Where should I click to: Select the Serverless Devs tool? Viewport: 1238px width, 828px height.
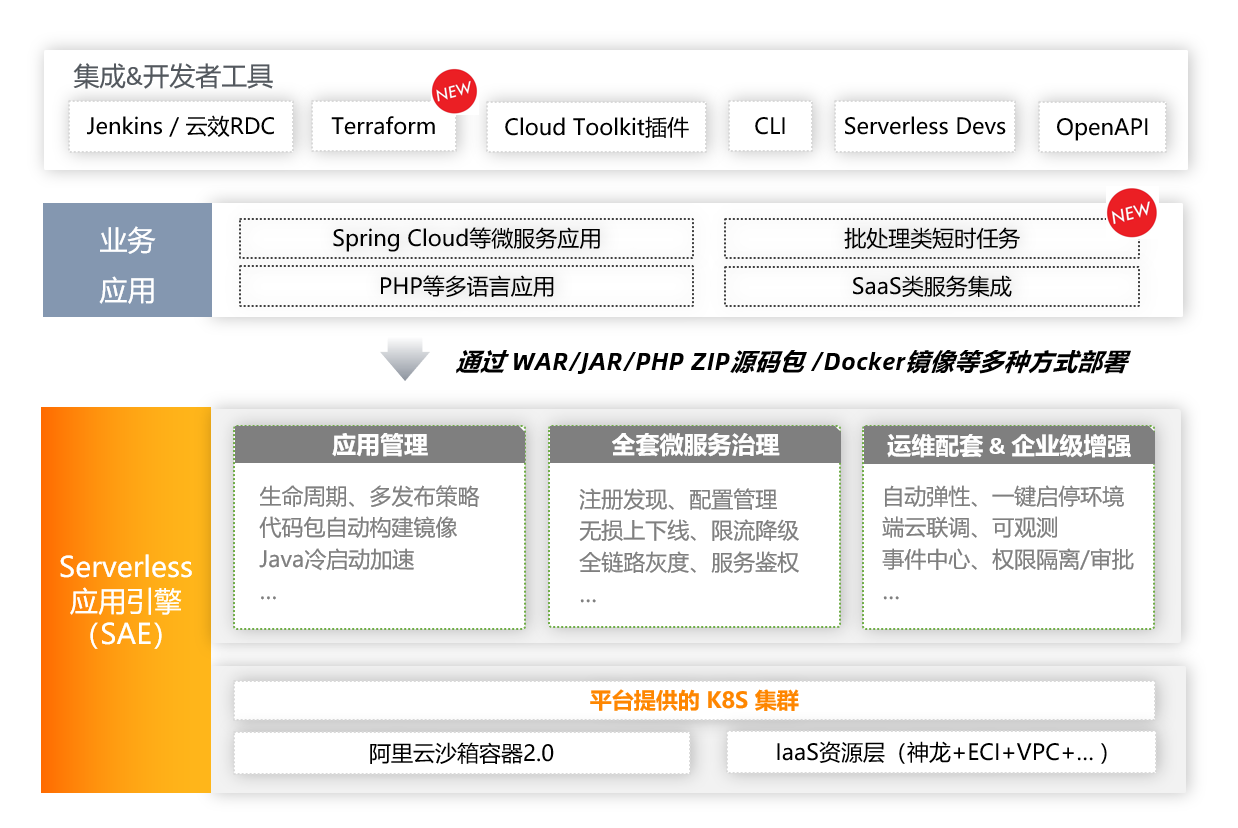tap(924, 126)
